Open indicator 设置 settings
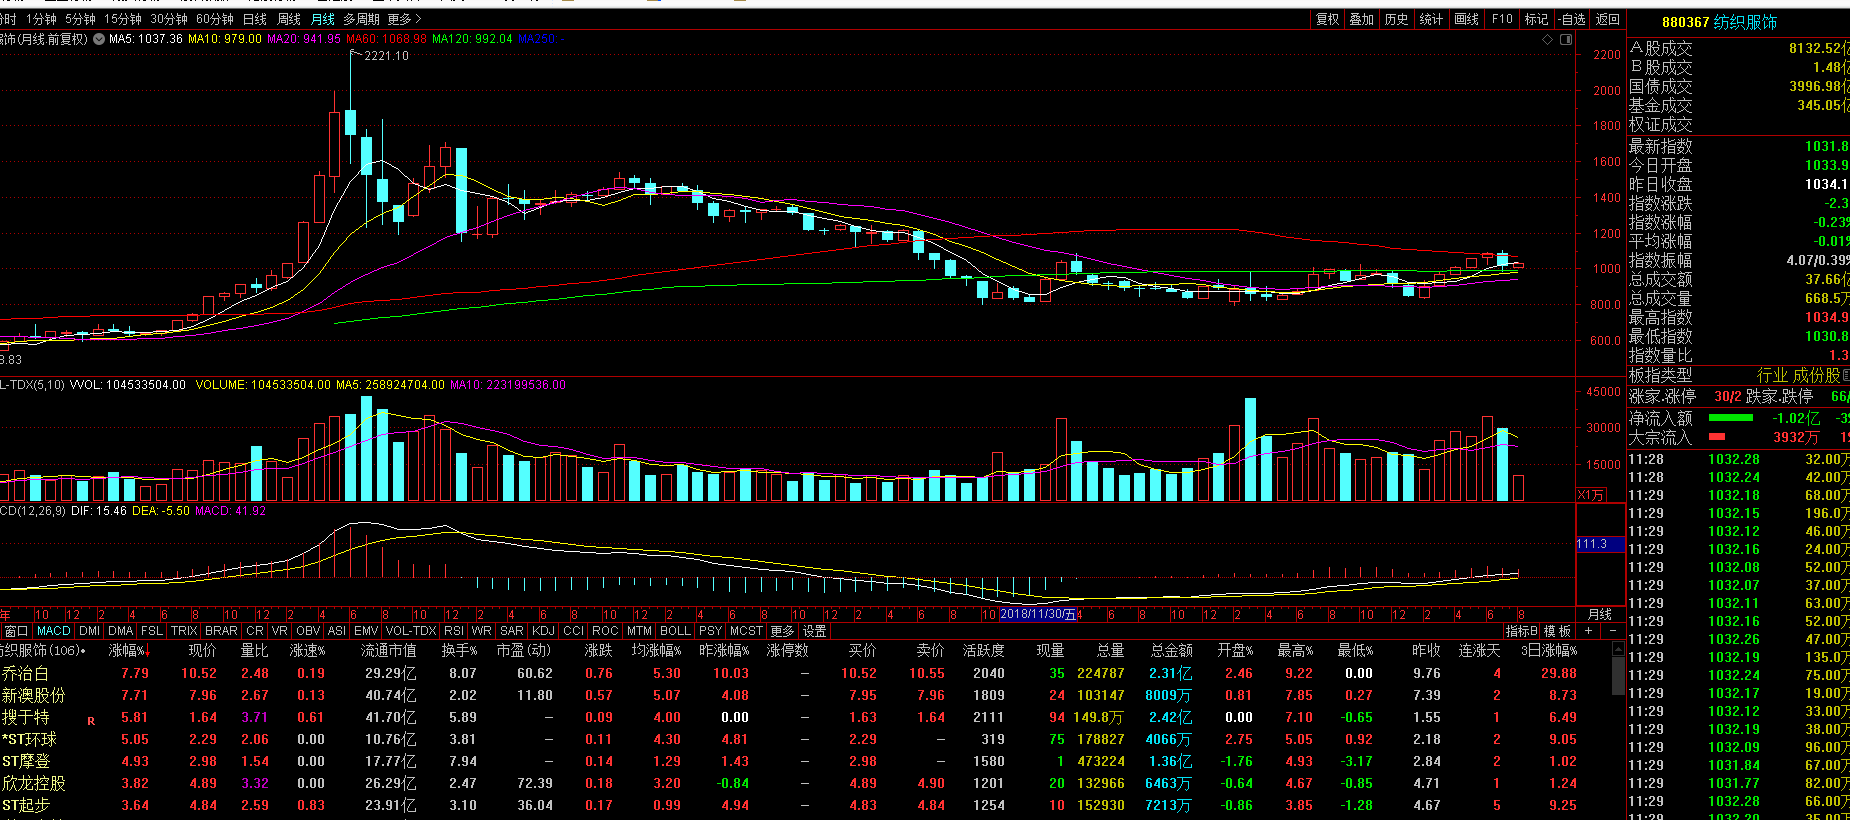Viewport: 1850px width, 820px height. 815,631
